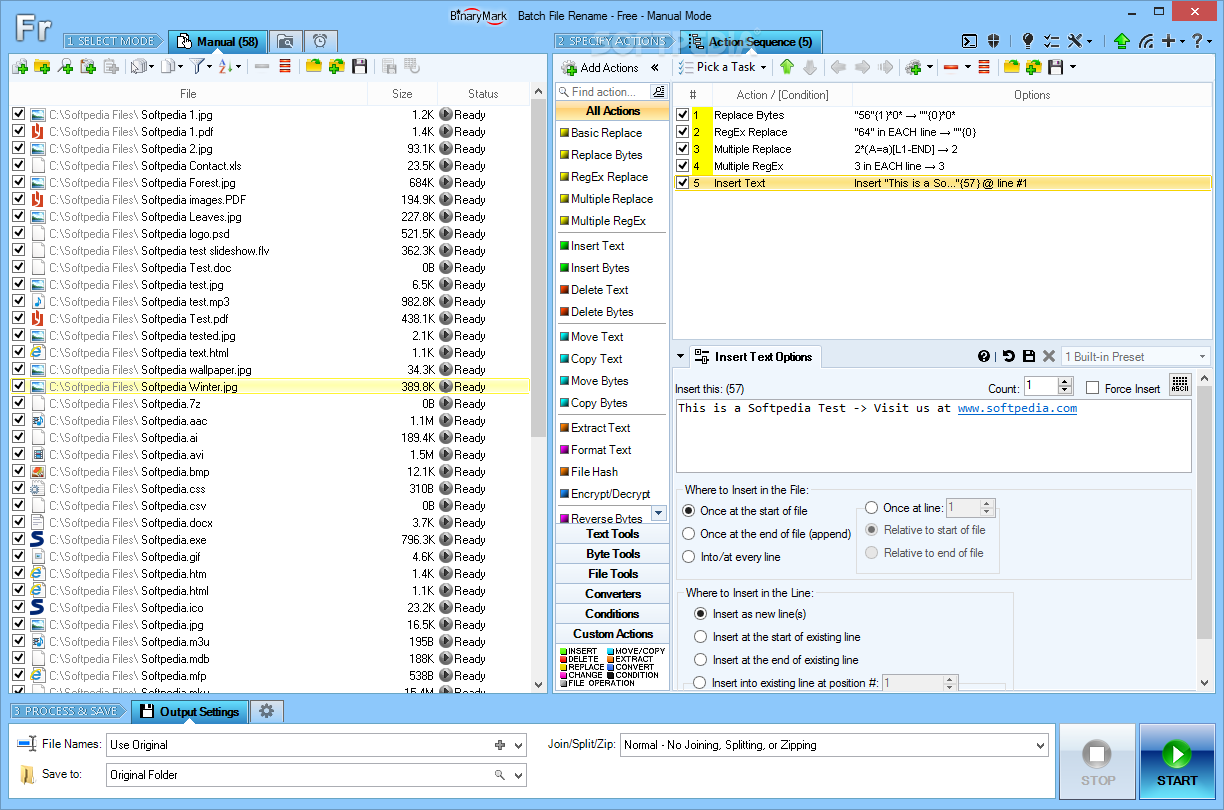Expand the File Names combo box

pyautogui.click(x=518, y=745)
